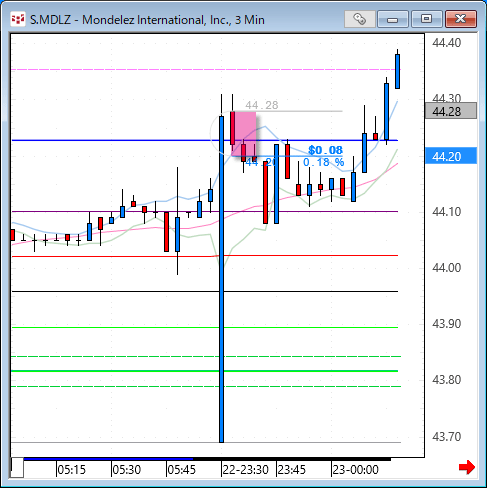The height and width of the screenshot is (488, 487).
Task: Click the 44.40 price scale label
Action: [446, 43]
